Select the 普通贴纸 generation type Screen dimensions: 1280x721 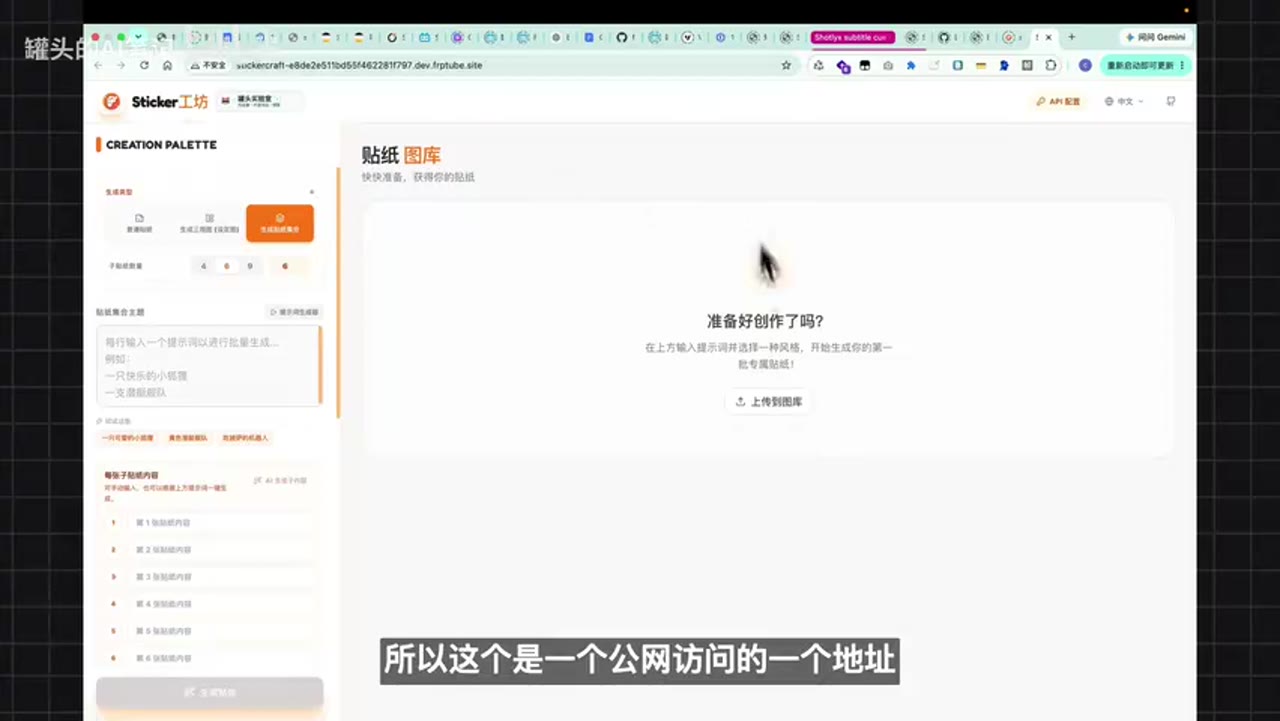click(x=139, y=223)
